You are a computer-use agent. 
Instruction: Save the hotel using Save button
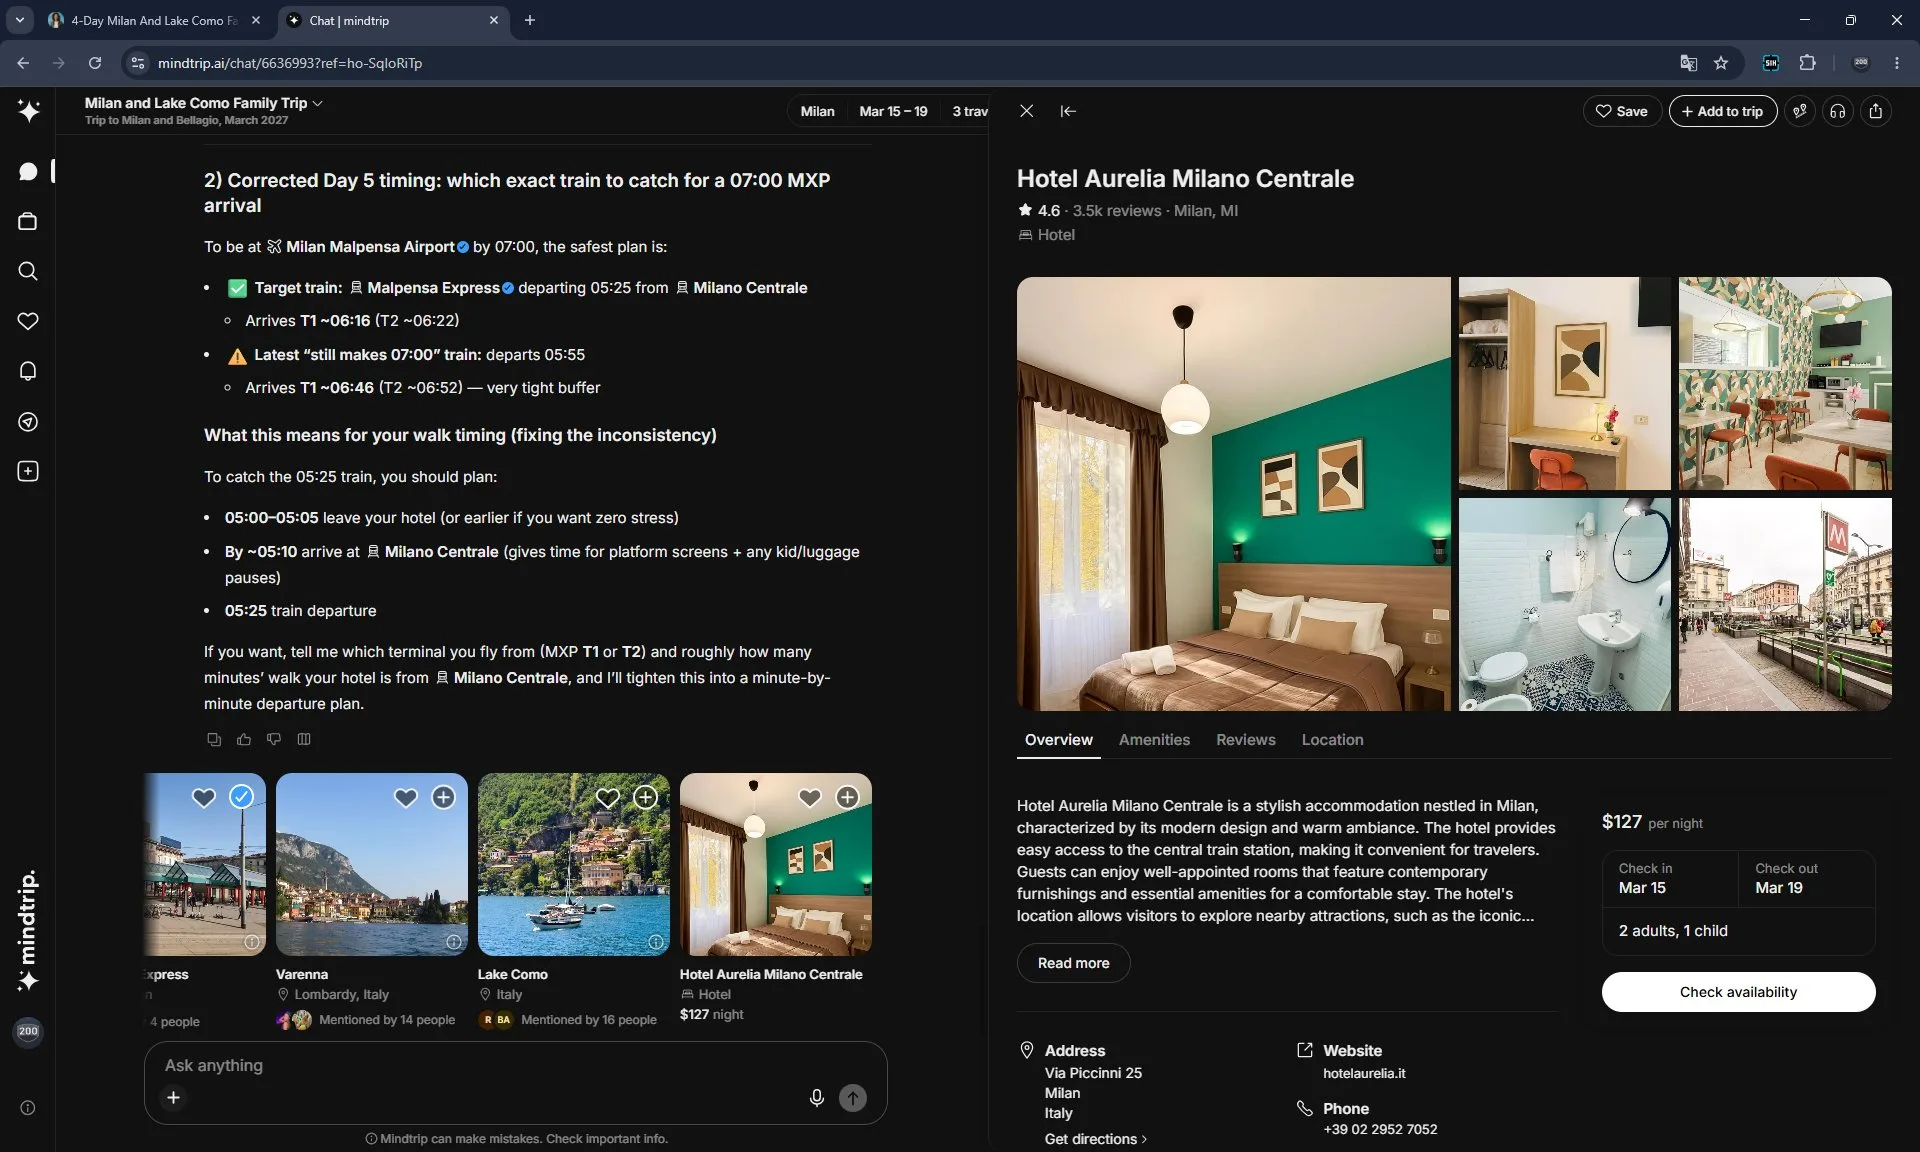[x=1622, y=111]
